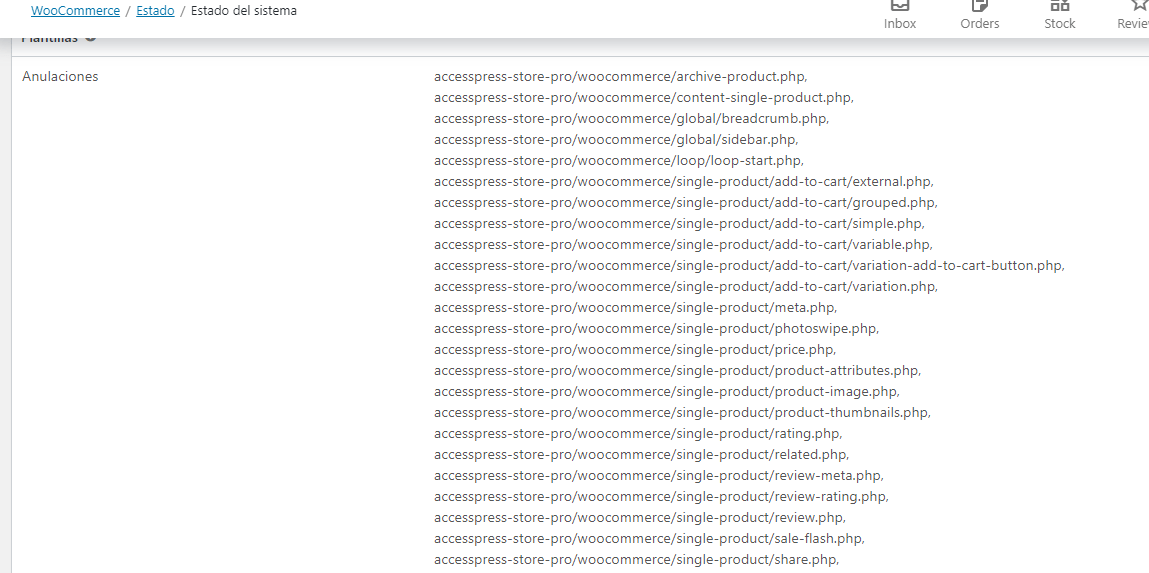
Task: Select the review-meta.php override path
Action: (659, 476)
